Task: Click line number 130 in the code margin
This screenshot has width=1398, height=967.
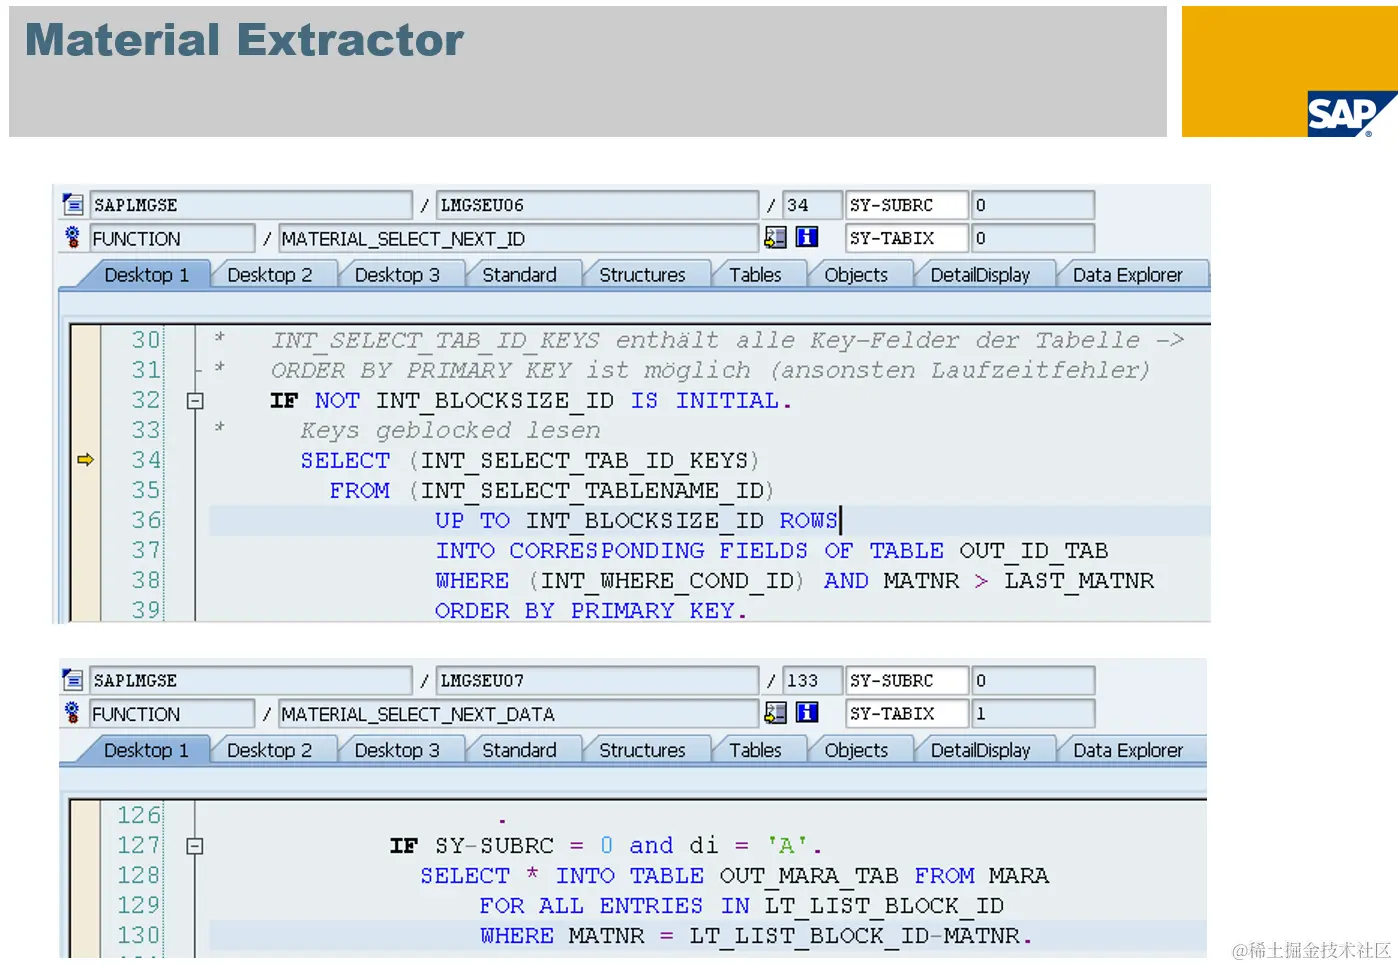Action: 139,935
